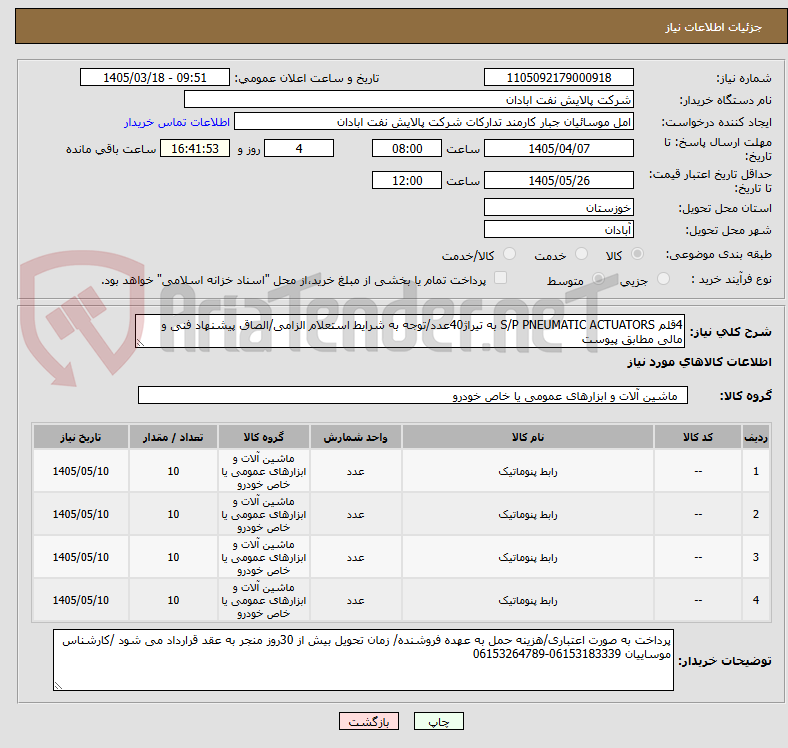This screenshot has height=748, width=788.
Task: Choose the متوسط purchase type radio
Action: tap(598, 278)
